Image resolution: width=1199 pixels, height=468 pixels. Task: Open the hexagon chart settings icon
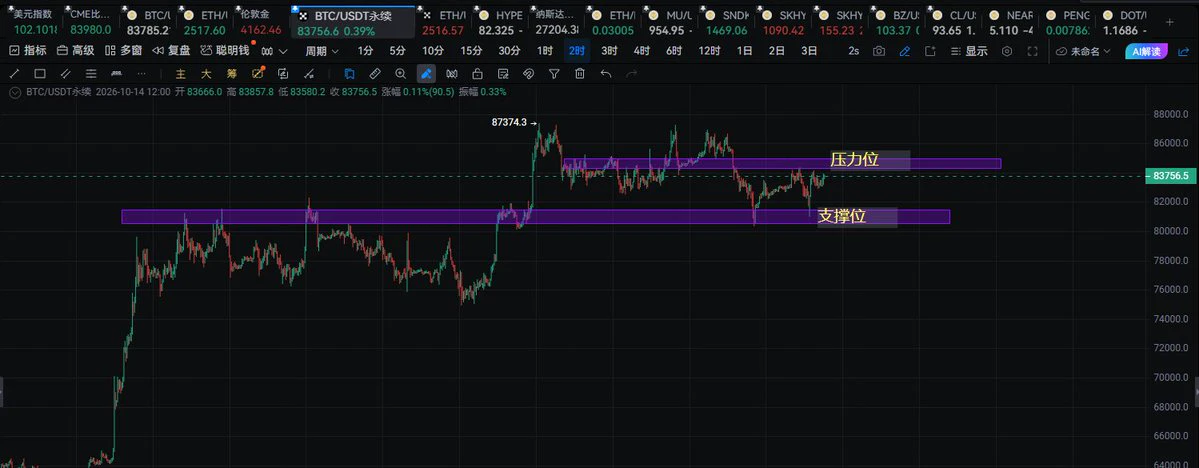pyautogui.click(x=1007, y=51)
